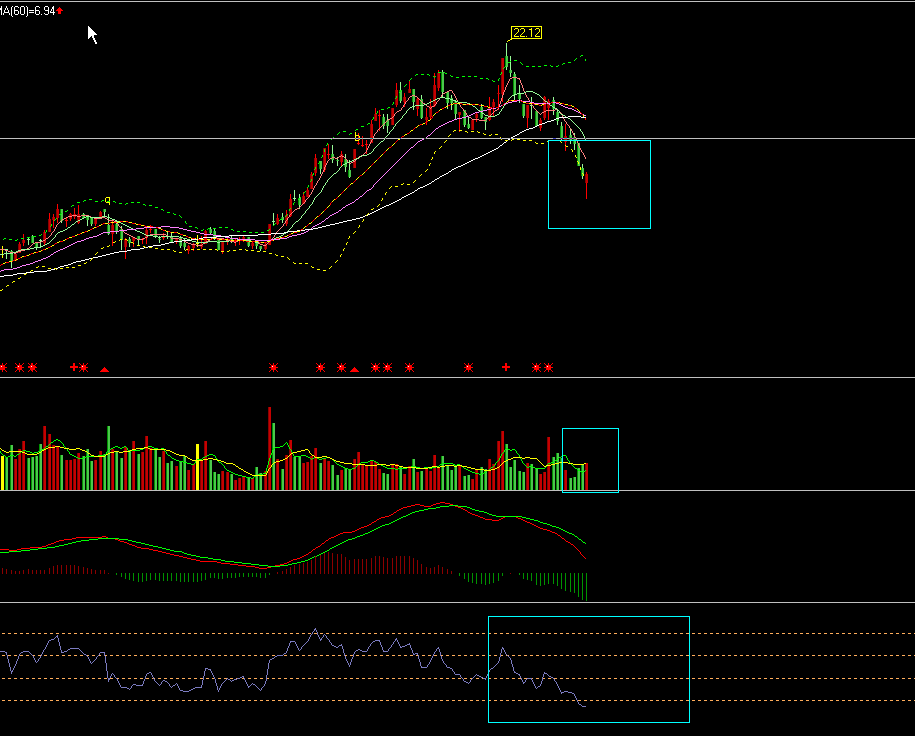The height and width of the screenshot is (736, 915).
Task: Click the star marker right of the first plus
Action: (84, 367)
